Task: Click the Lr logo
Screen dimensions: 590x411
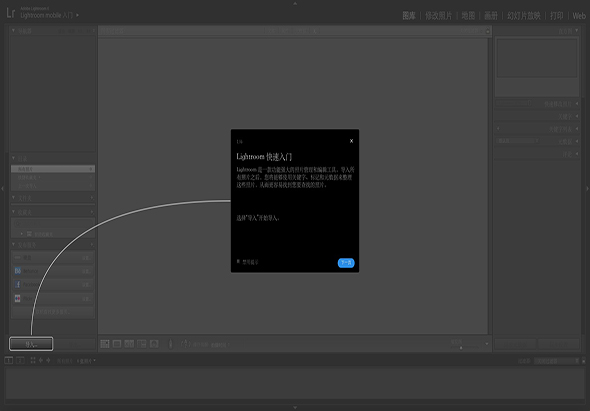Action: [11, 13]
